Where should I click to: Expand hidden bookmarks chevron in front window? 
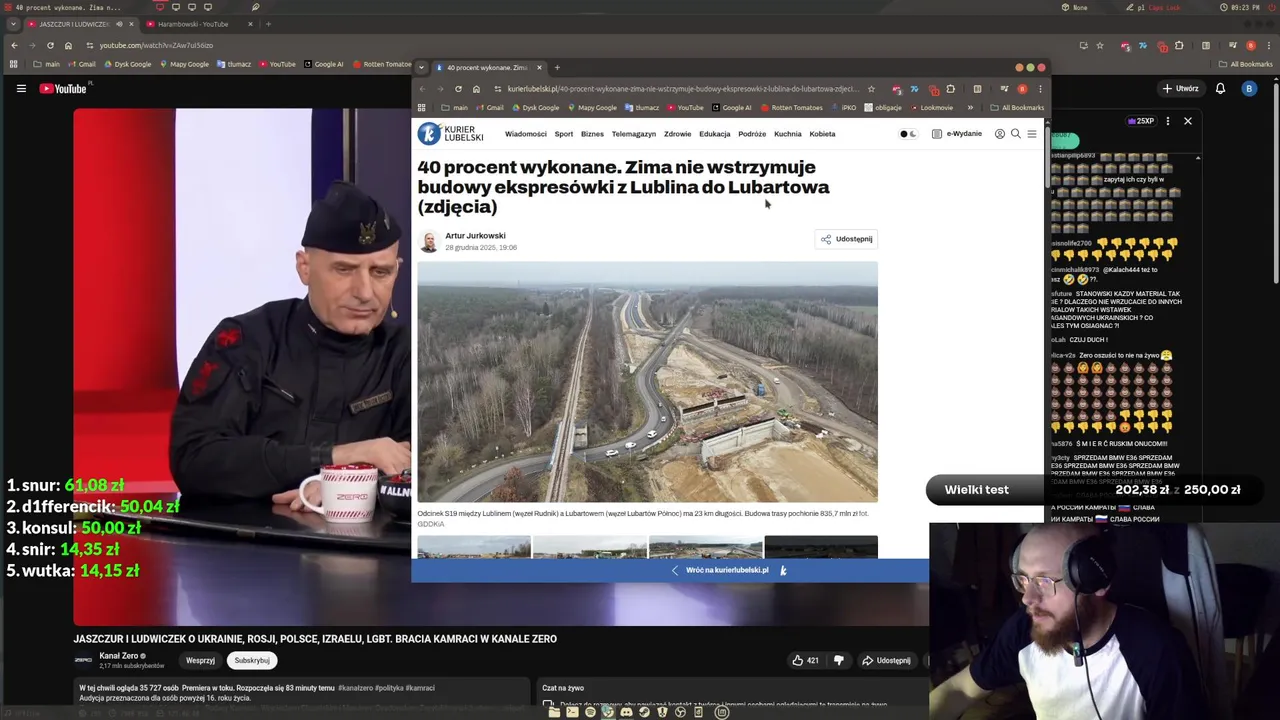(969, 107)
